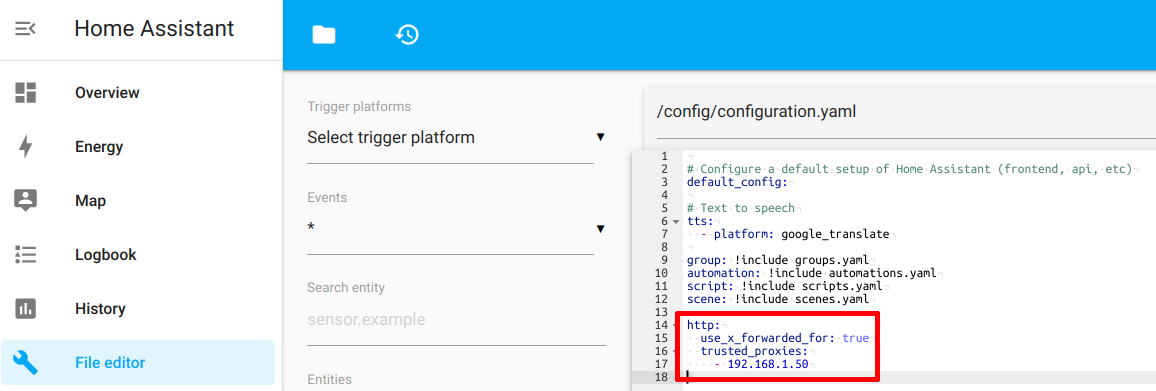Image resolution: width=1156 pixels, height=391 pixels.
Task: Click the automation include automations.yaml line
Action: [x=811, y=273]
